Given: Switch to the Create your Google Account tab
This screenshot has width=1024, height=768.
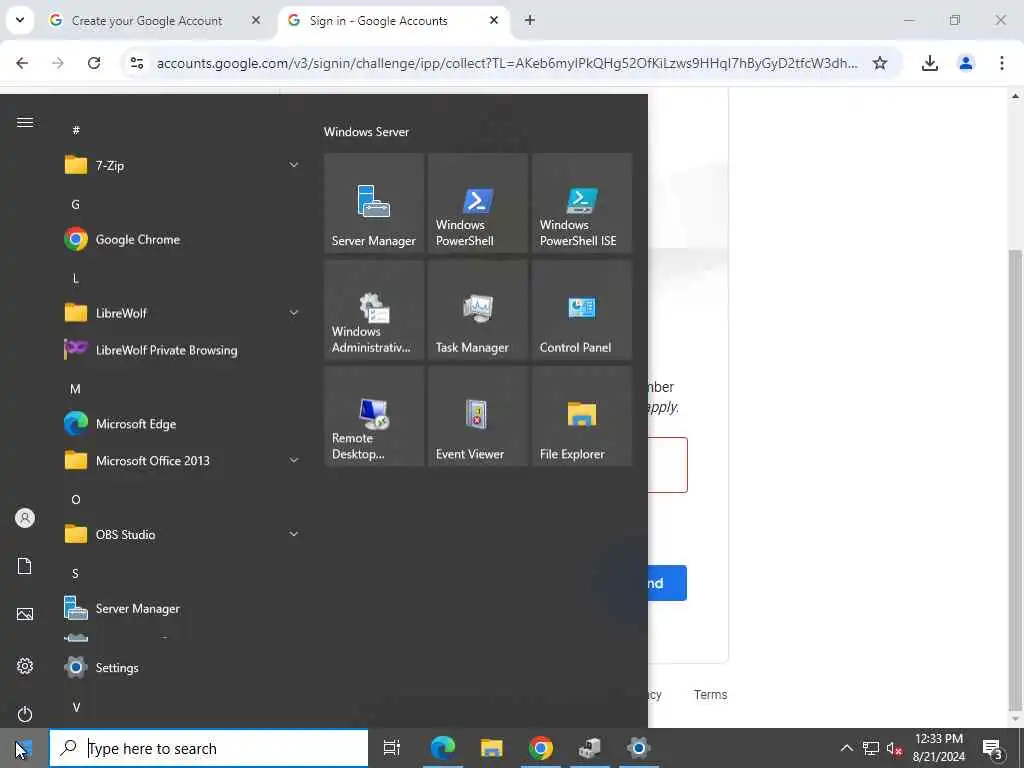Looking at the screenshot, I should point(155,21).
